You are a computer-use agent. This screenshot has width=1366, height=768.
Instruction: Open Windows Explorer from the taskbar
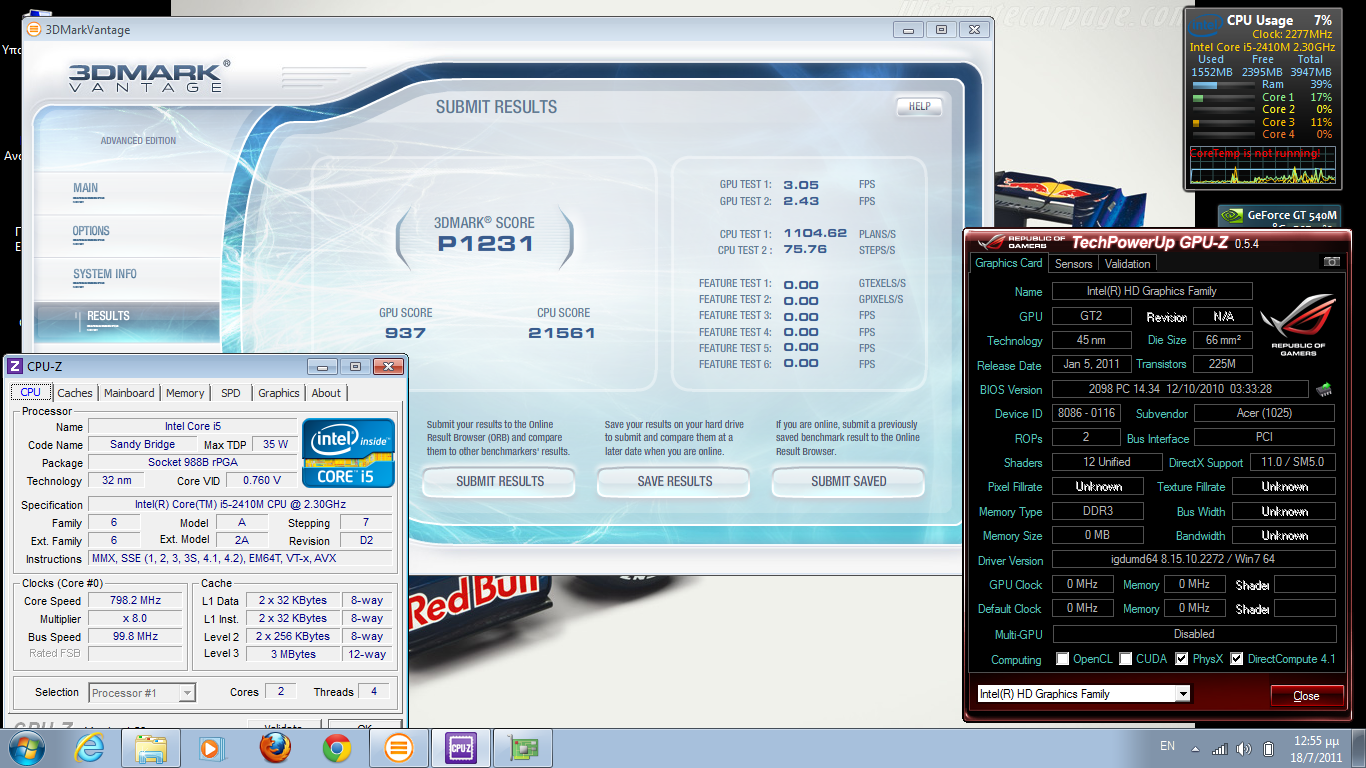151,748
